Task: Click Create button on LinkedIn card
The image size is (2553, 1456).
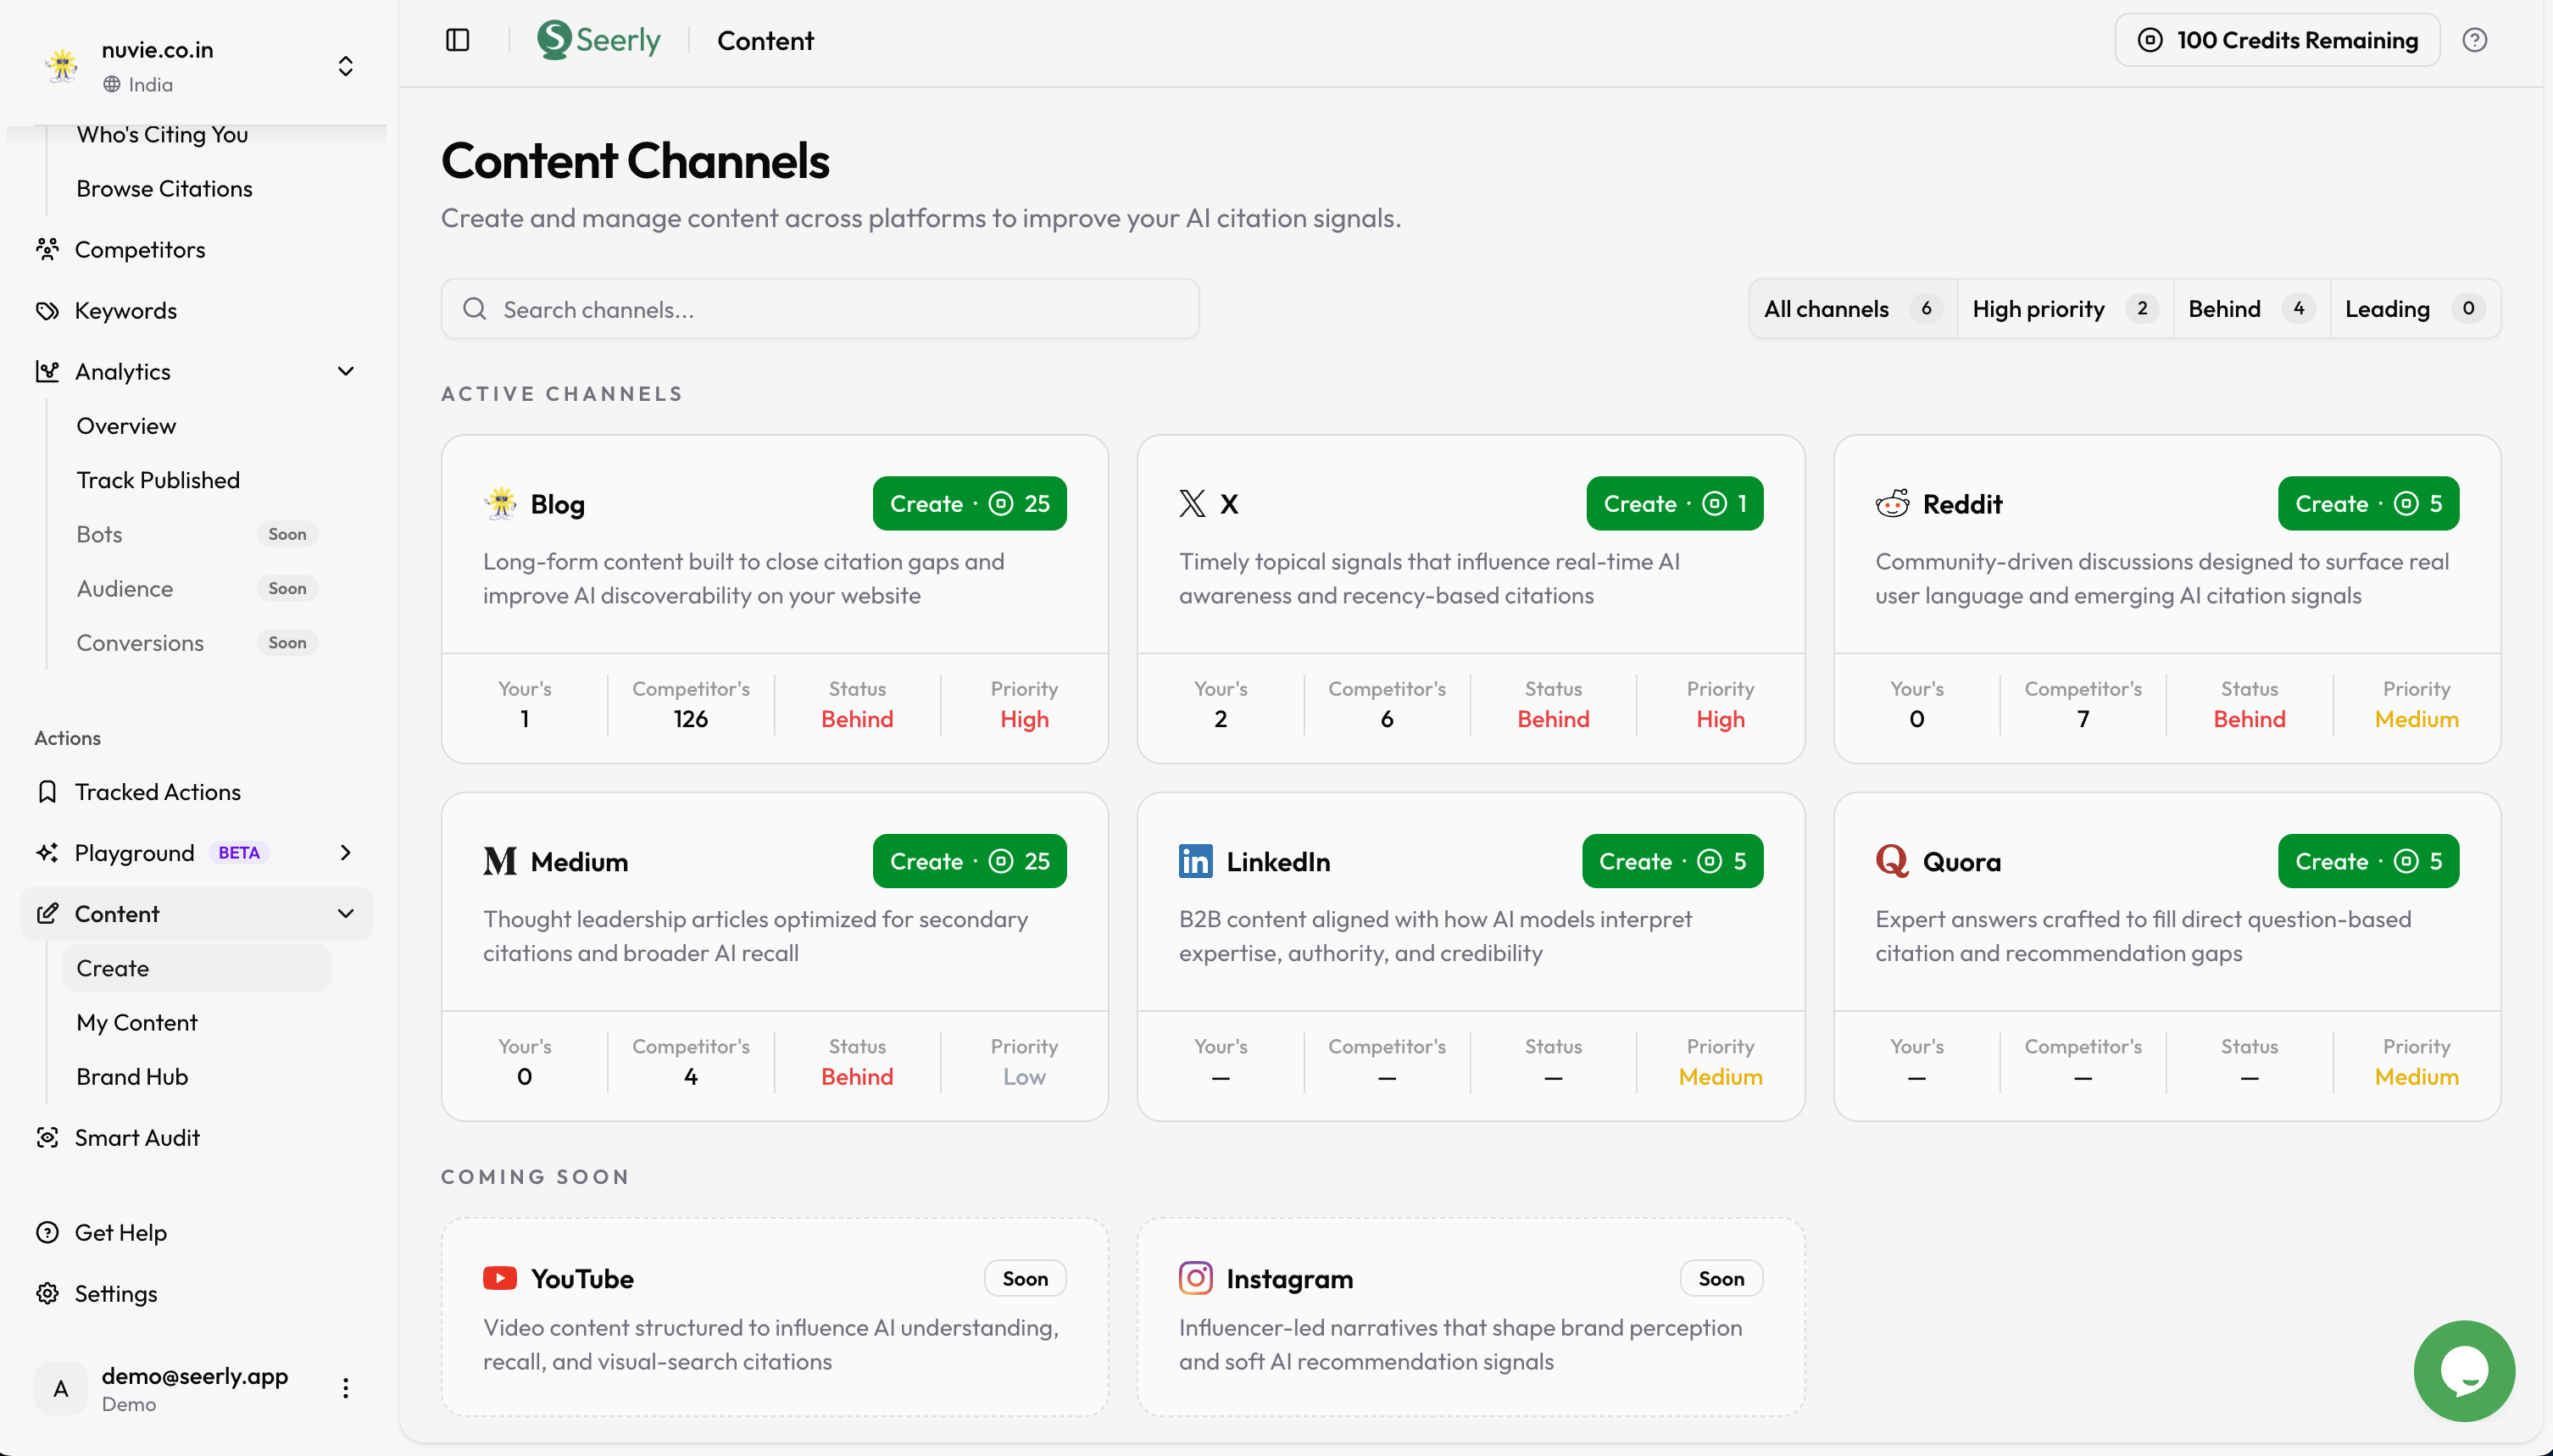Action: coord(1671,861)
